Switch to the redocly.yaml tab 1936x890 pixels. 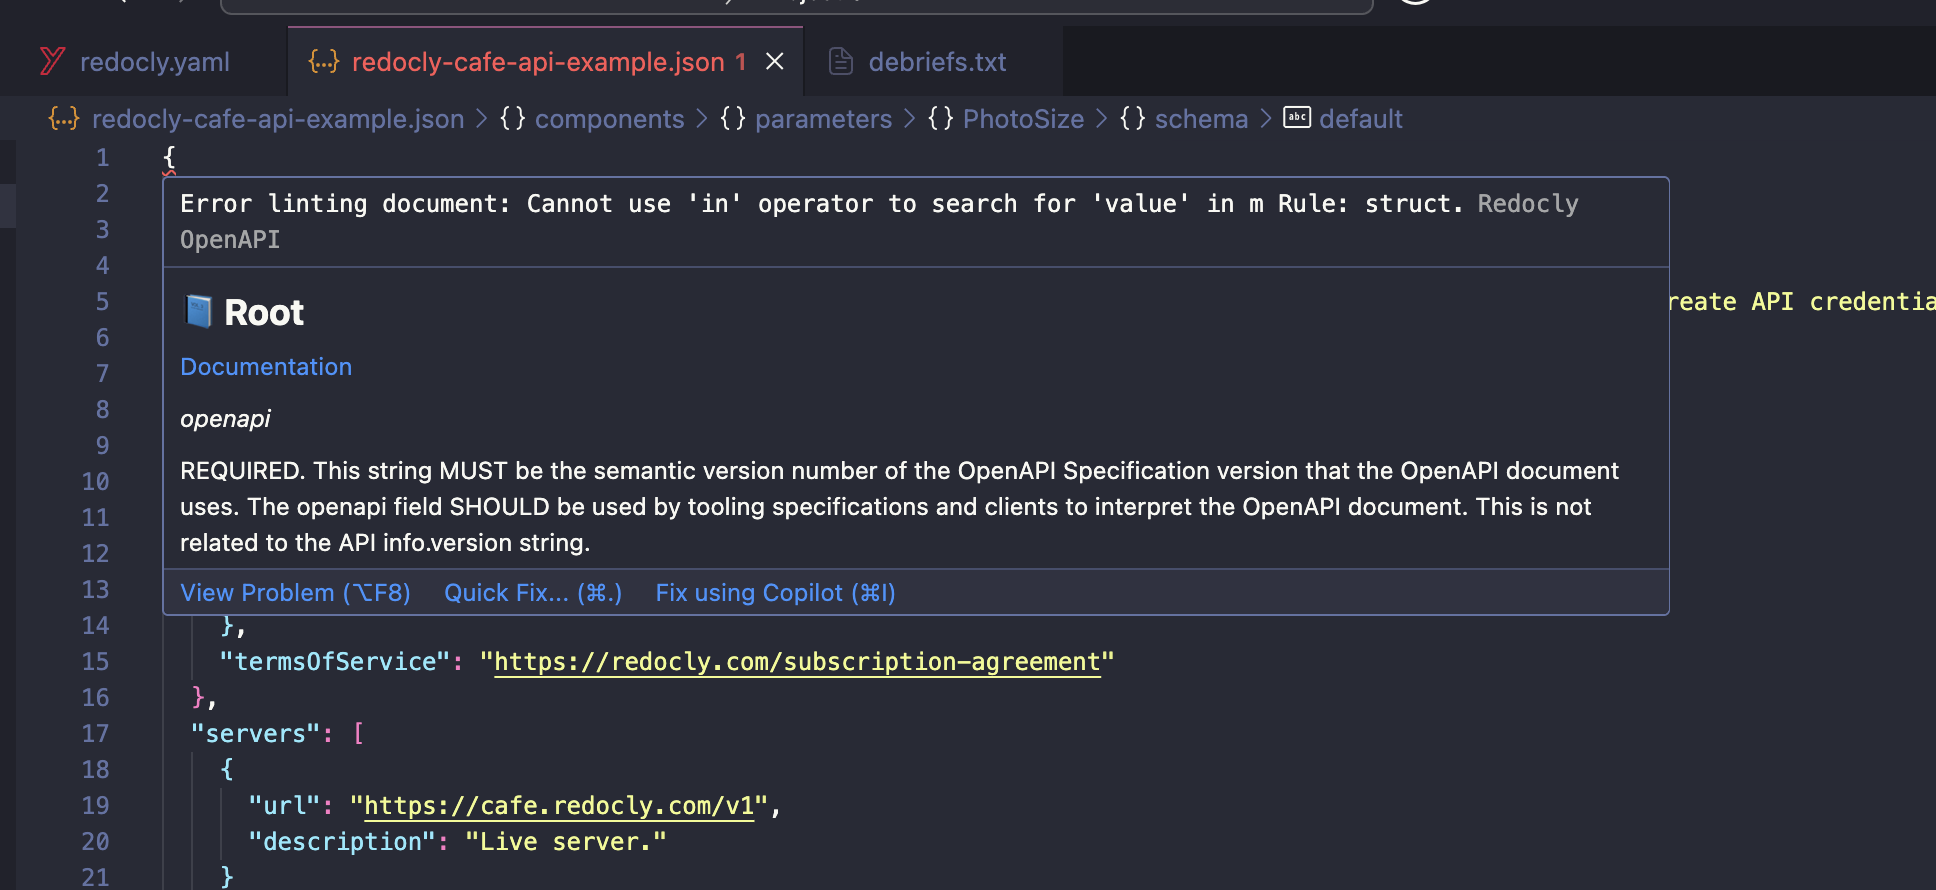point(154,62)
